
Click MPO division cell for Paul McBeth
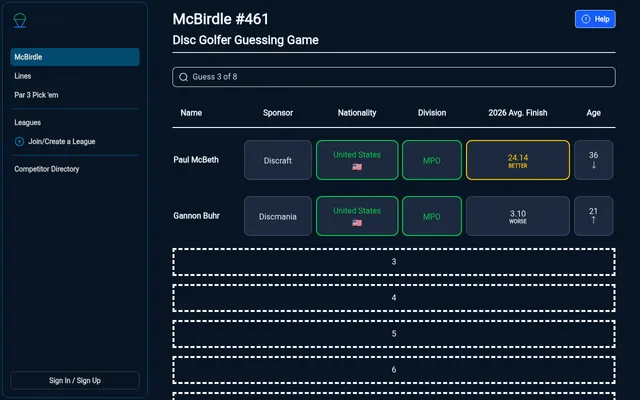(x=432, y=160)
